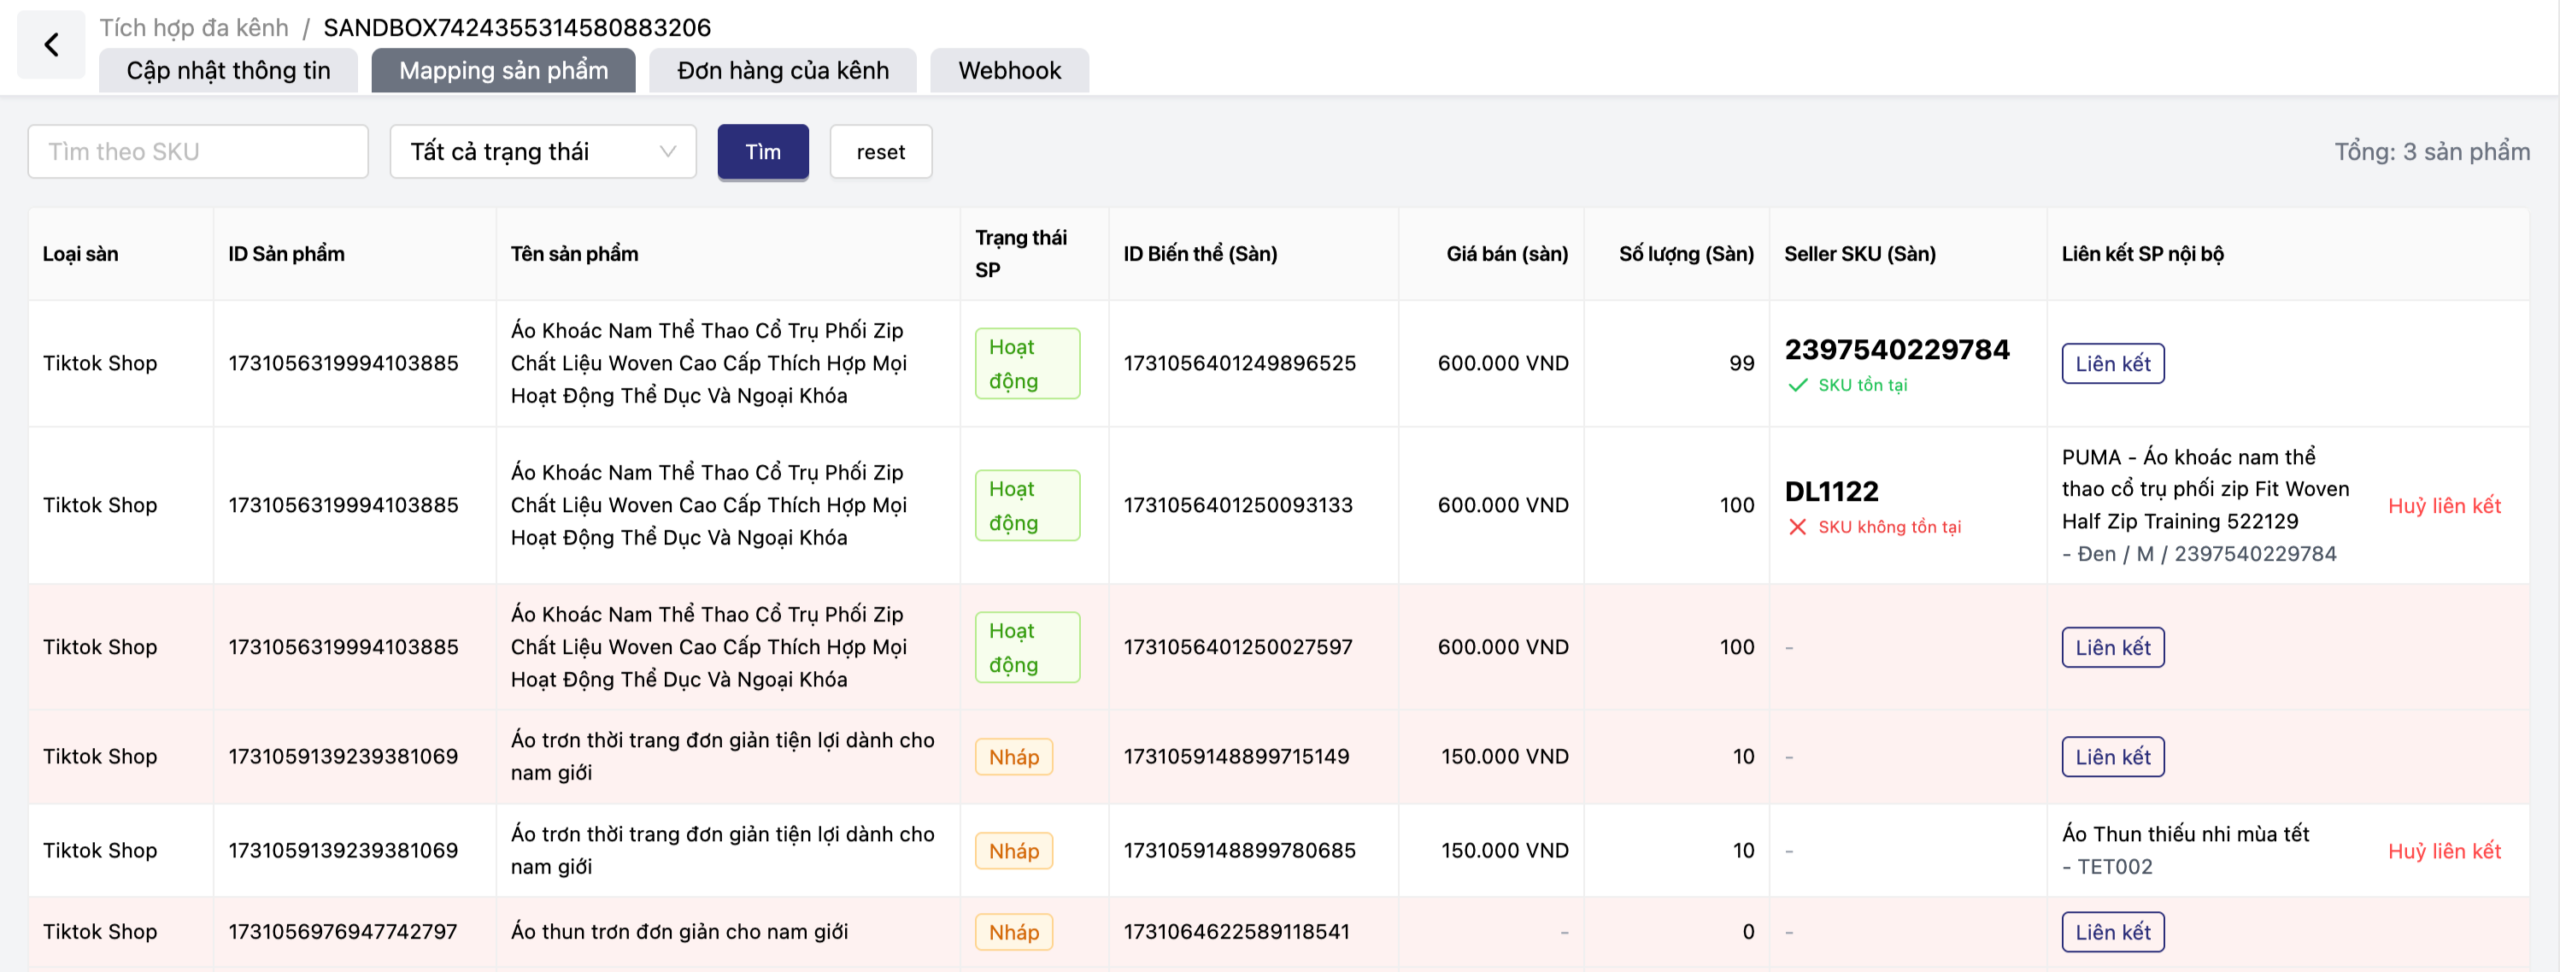Image resolution: width=2560 pixels, height=972 pixels.
Task: Focus the Tìm theo SKU search field
Action: (x=198, y=152)
